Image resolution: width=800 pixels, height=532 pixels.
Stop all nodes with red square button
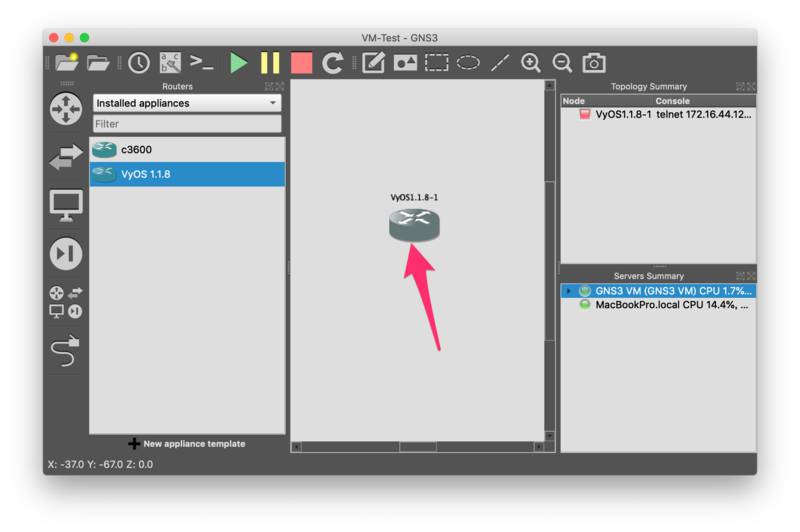tap(301, 63)
